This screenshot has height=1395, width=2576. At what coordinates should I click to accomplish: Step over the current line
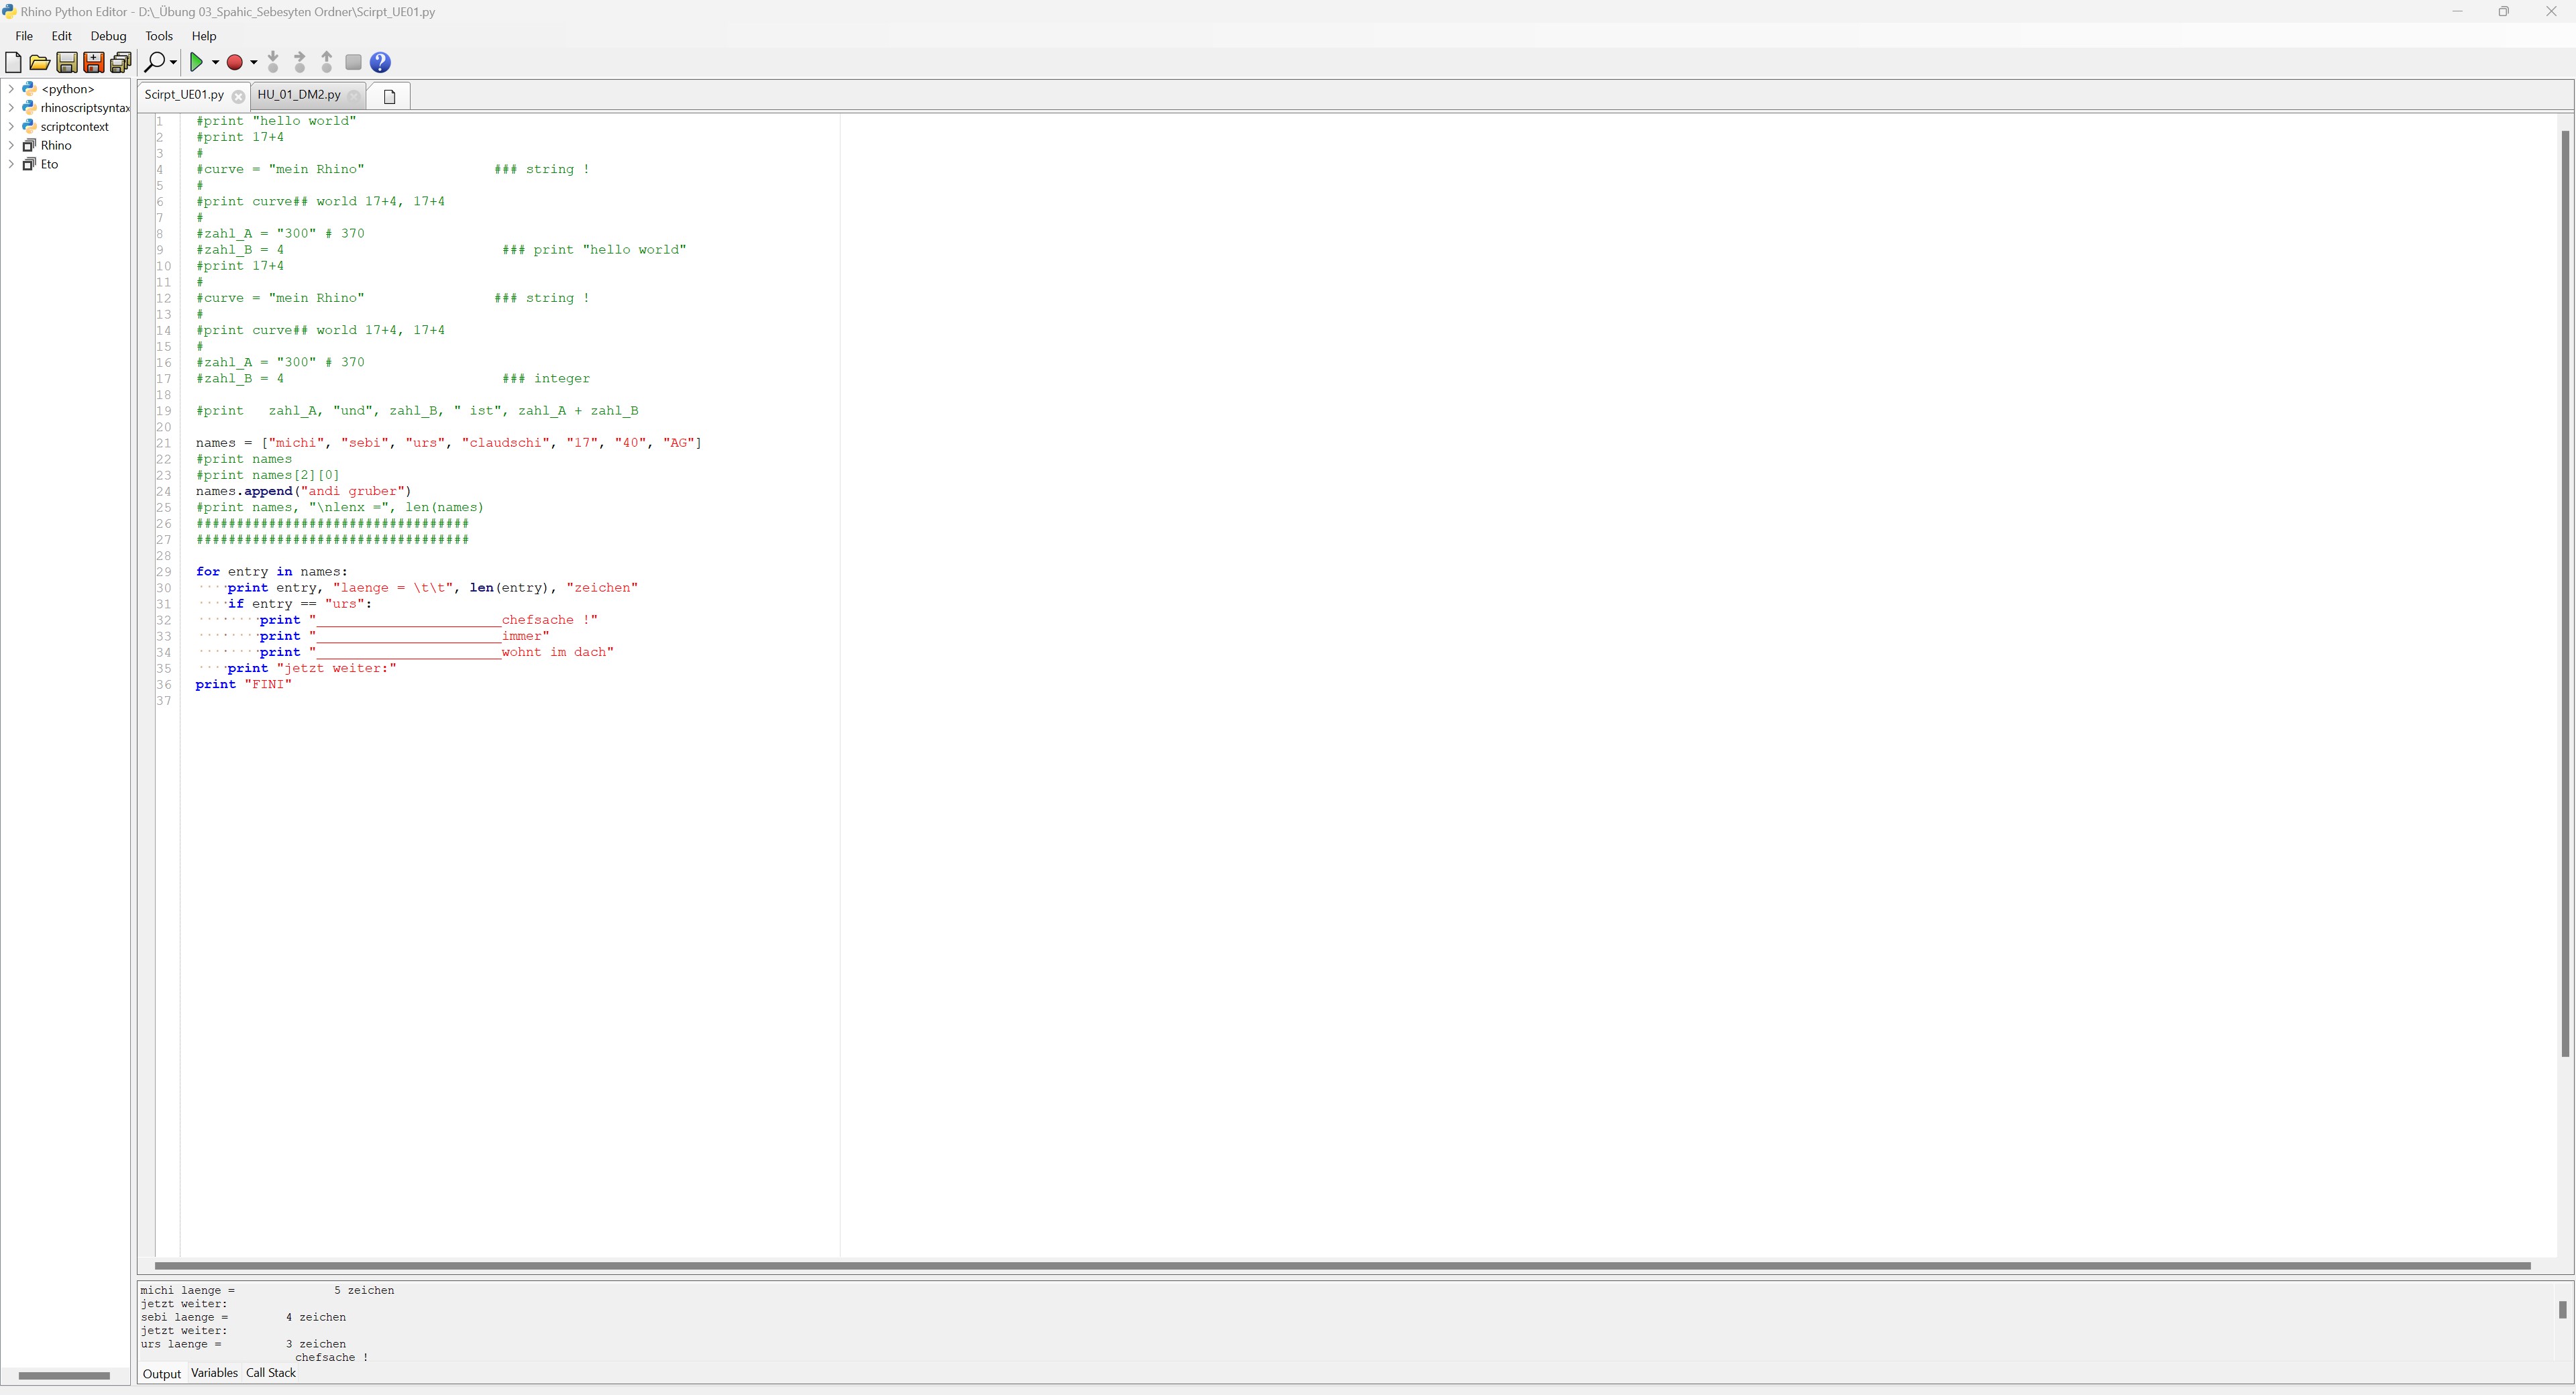click(299, 62)
